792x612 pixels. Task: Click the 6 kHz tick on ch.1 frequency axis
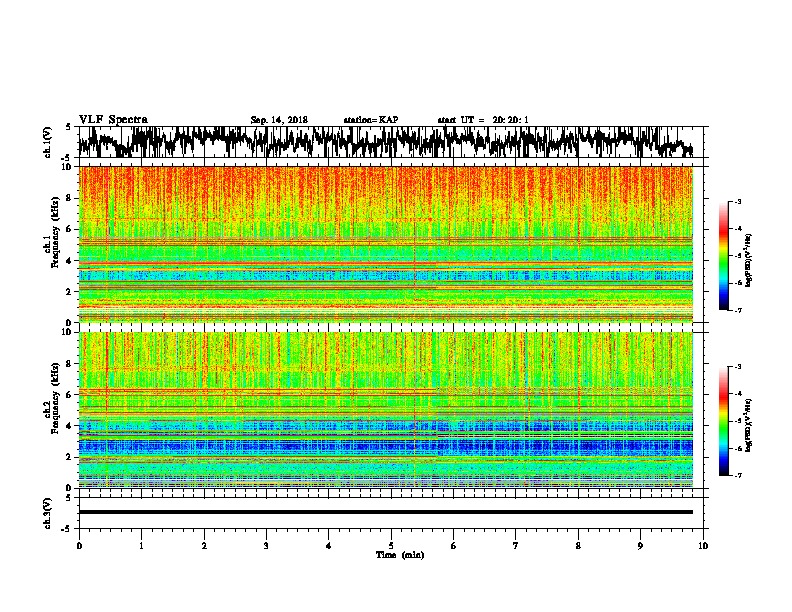(x=71, y=229)
